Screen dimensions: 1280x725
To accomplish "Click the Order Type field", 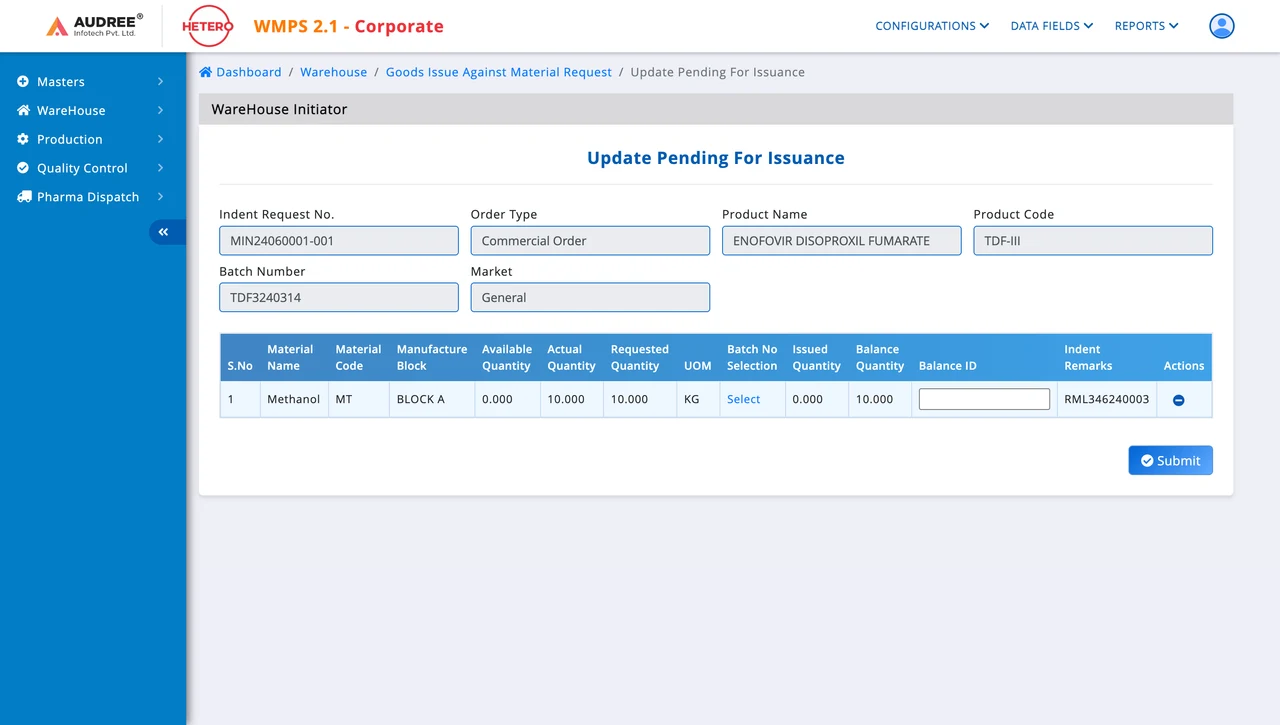I will 590,240.
